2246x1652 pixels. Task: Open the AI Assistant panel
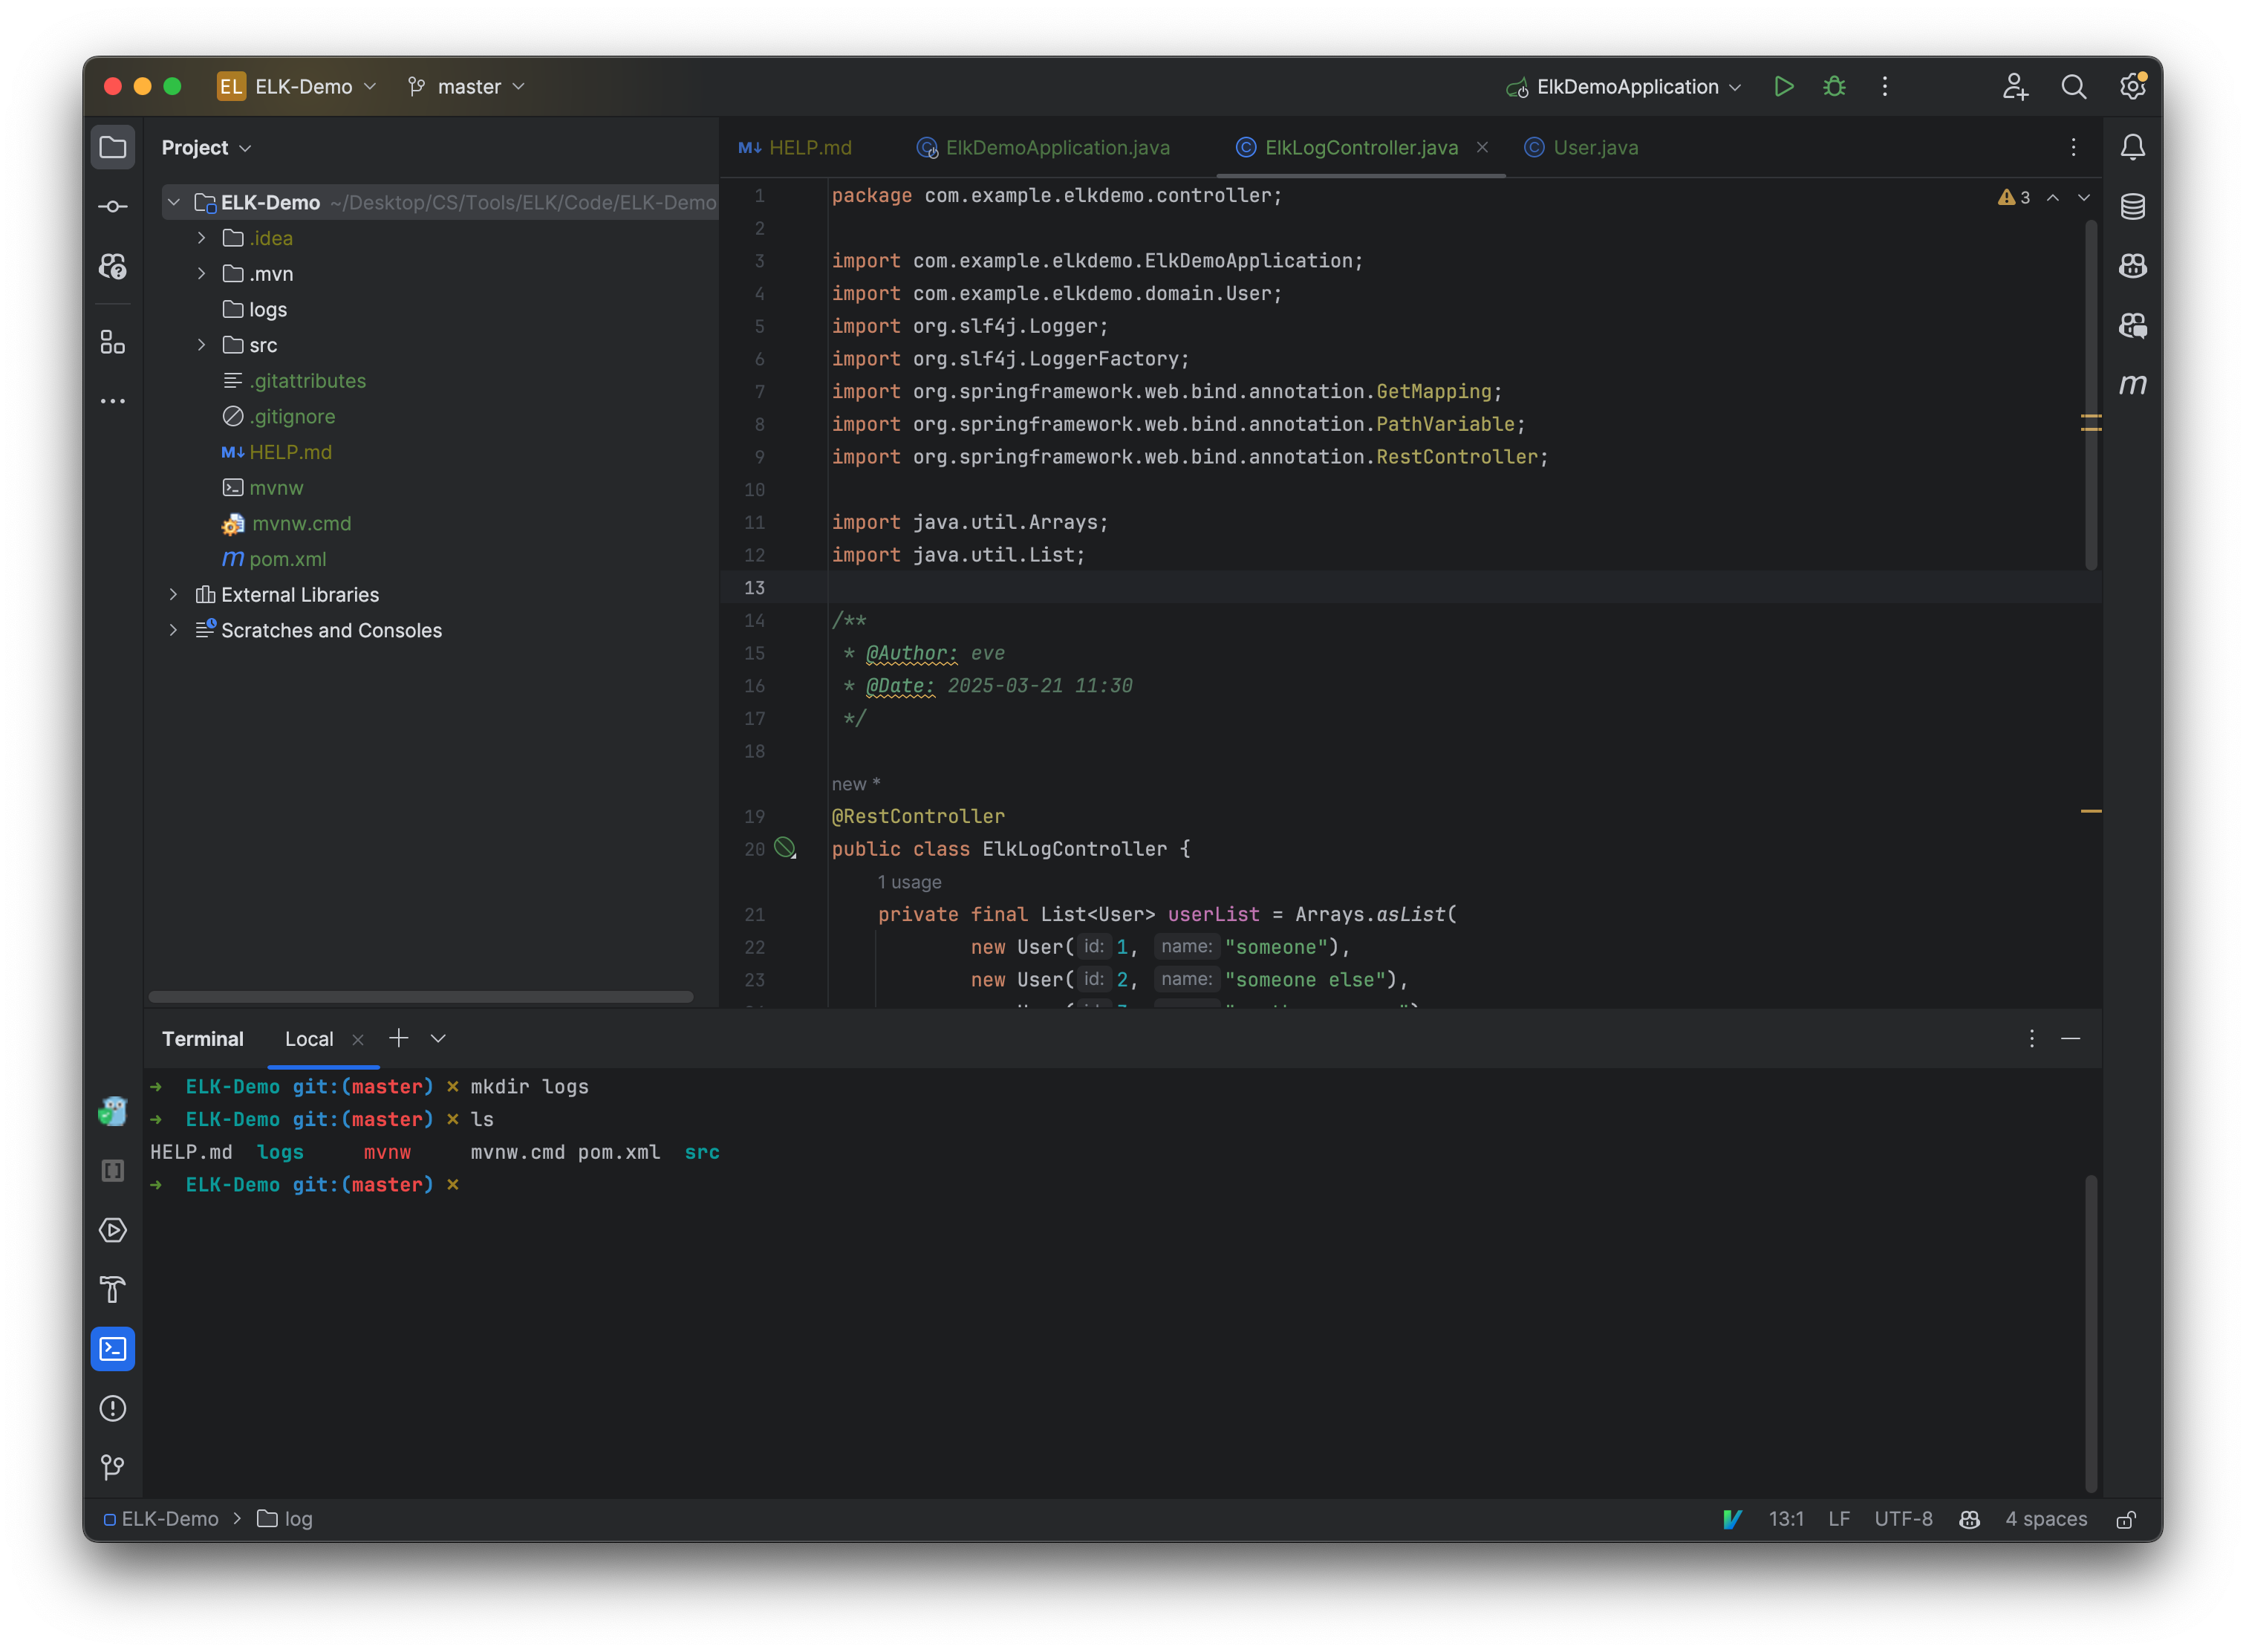coord(2132,326)
